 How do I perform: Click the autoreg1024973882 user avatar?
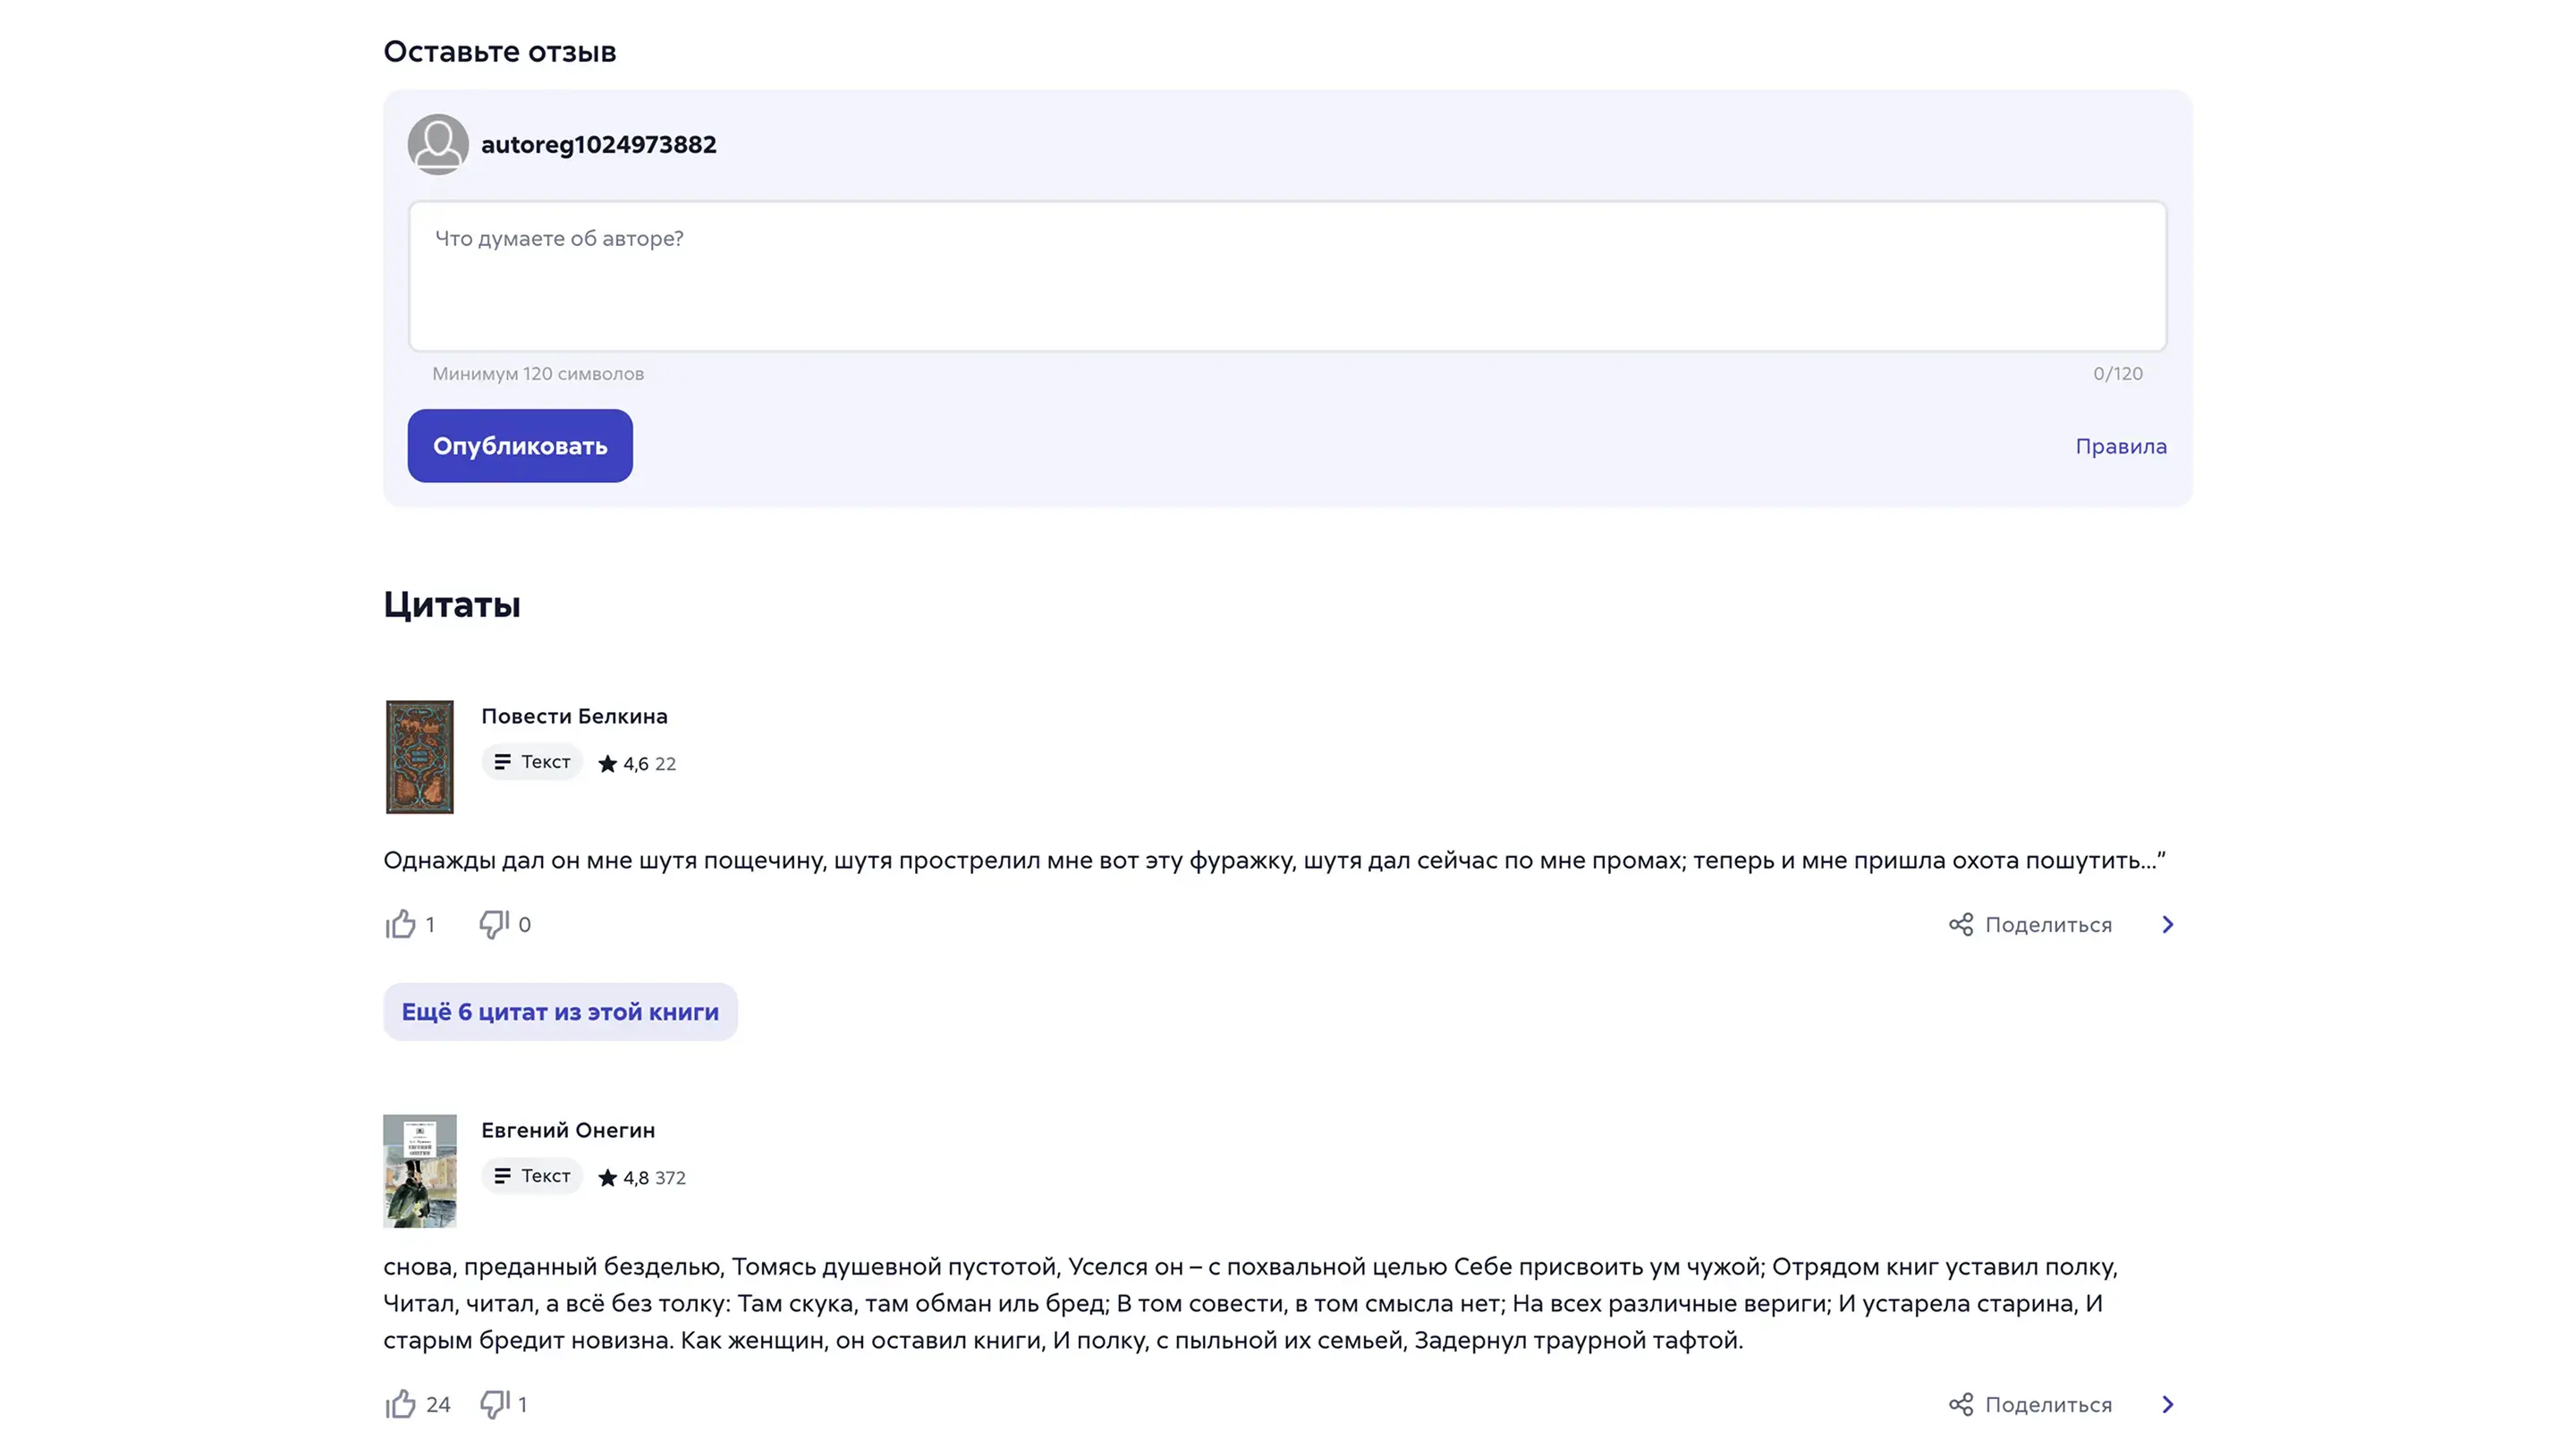[x=438, y=144]
